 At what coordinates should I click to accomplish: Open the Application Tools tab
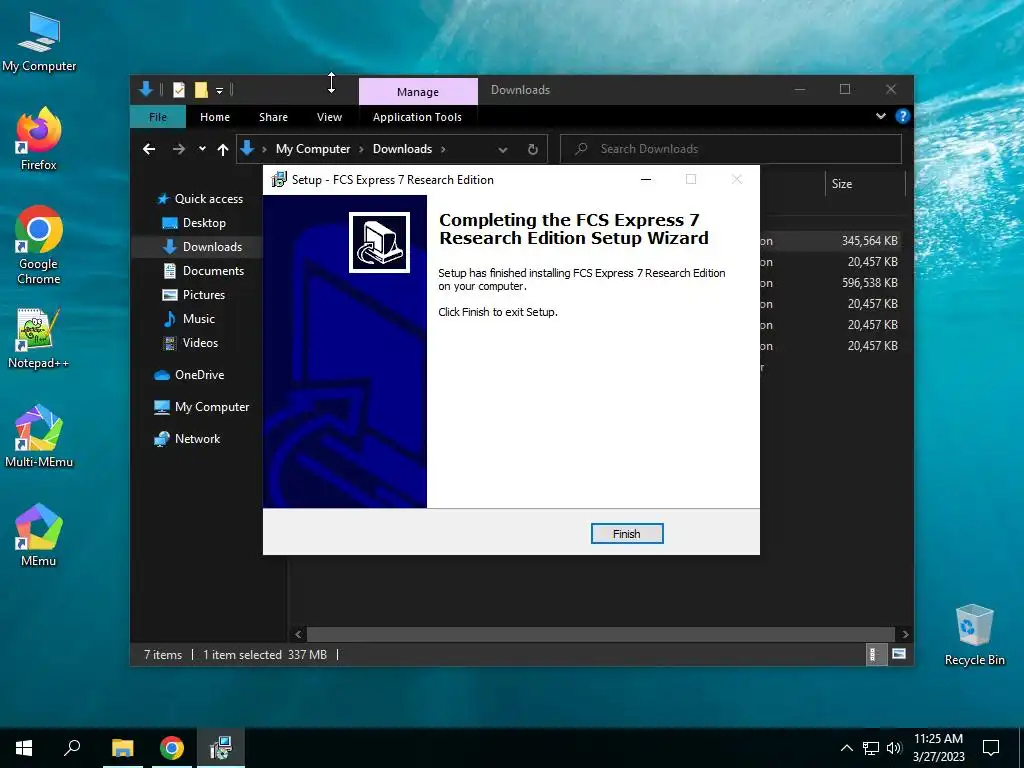[x=417, y=117]
